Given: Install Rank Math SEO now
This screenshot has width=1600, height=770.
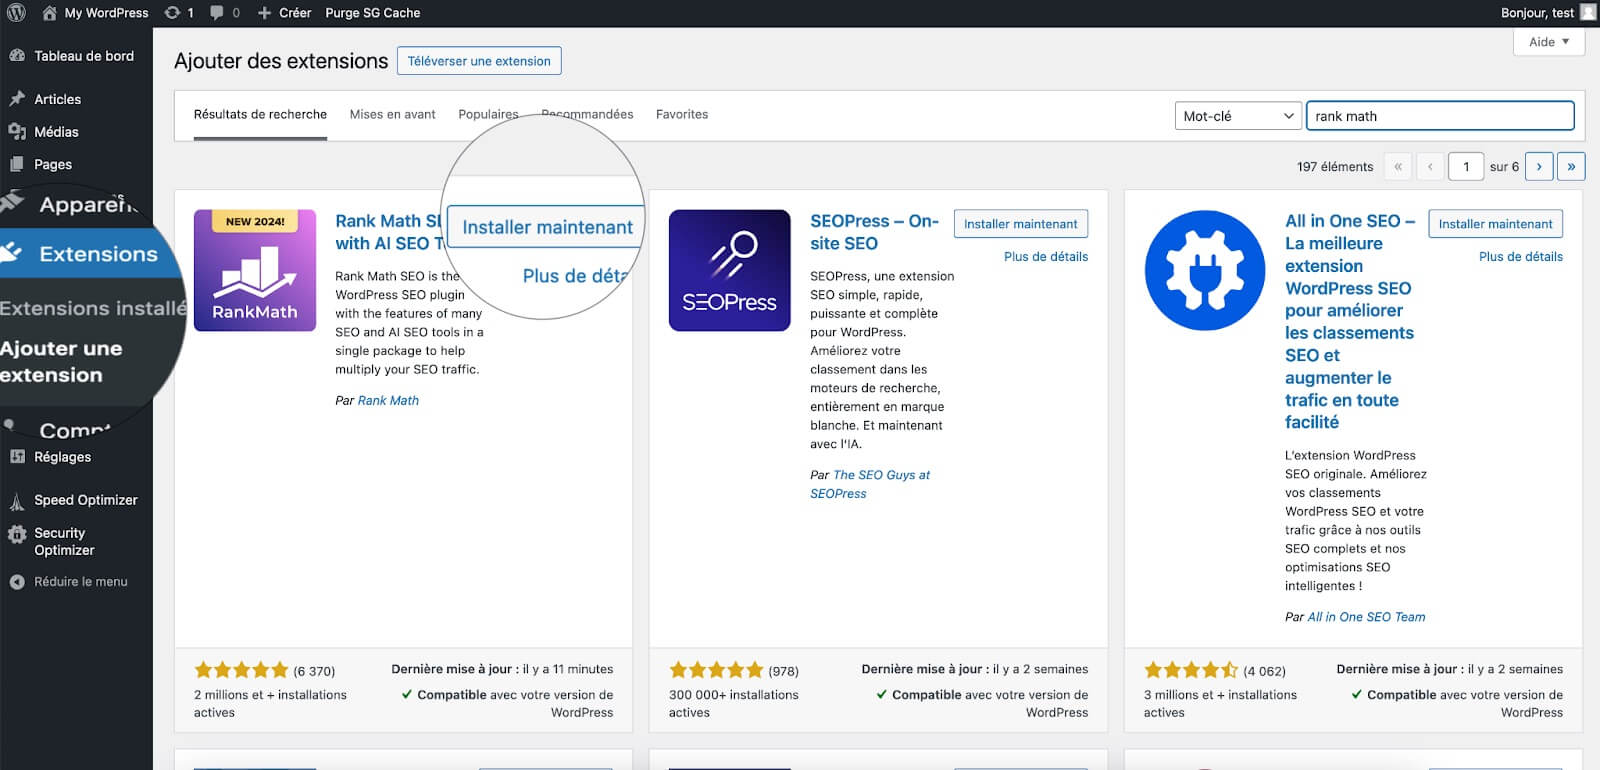Looking at the screenshot, I should pos(547,227).
